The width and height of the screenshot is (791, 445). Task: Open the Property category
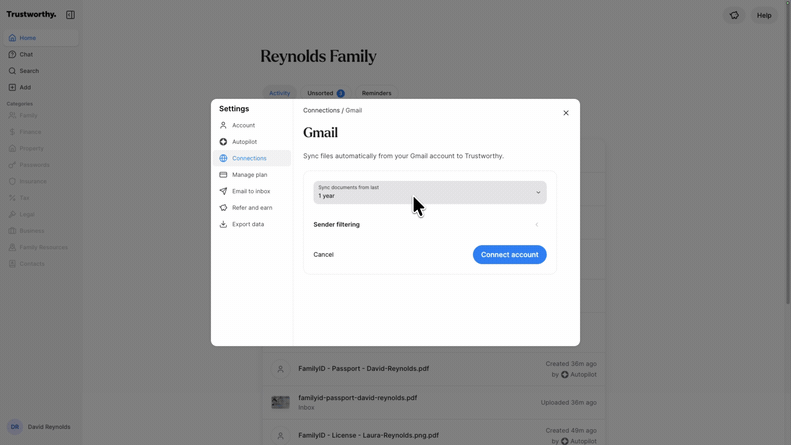(40, 148)
